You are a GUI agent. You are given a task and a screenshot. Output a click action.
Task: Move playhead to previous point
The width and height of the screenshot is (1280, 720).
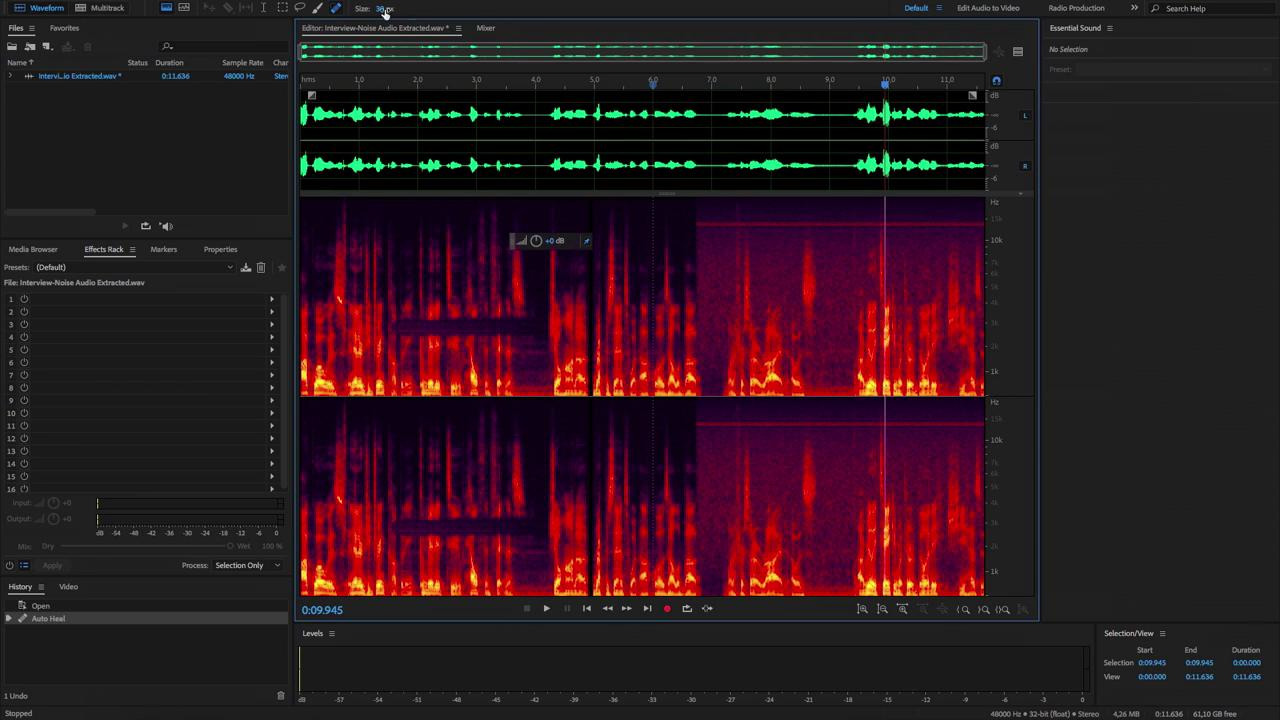[587, 608]
